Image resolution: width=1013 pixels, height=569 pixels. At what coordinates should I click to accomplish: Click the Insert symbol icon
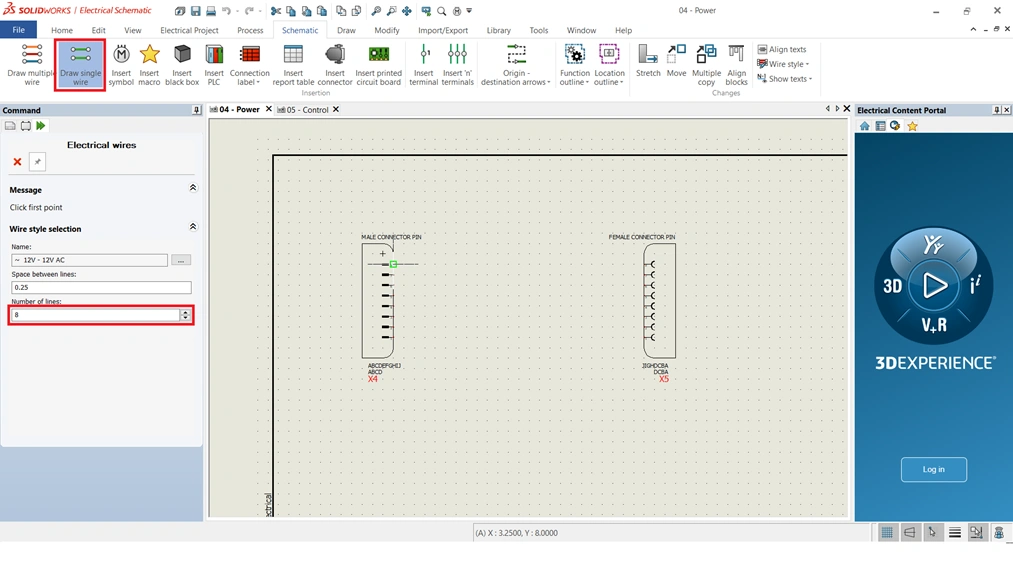click(x=121, y=65)
